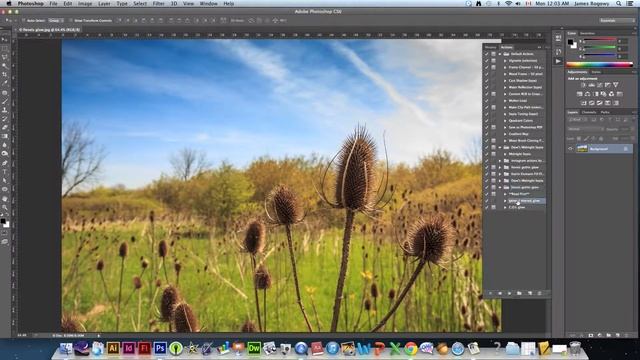Toggle the Auto-Select checkbox
This screenshot has width=640, height=360.
coord(24,20)
